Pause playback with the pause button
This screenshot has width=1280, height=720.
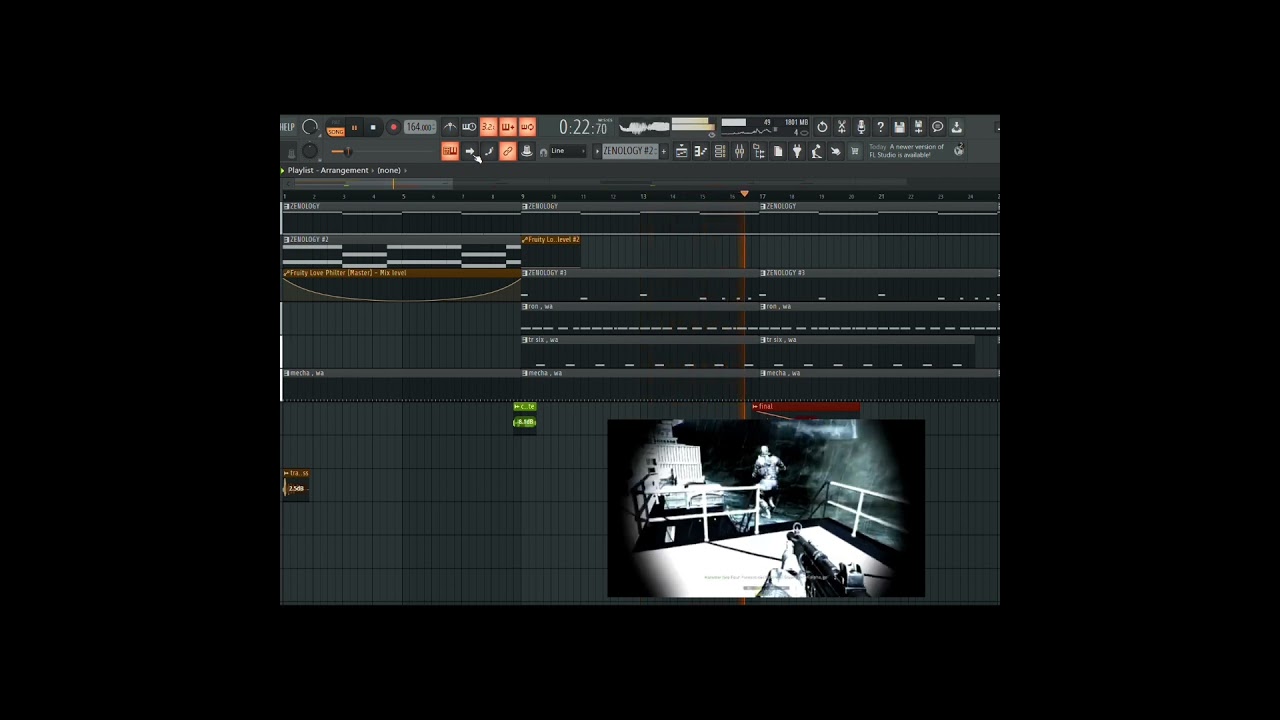pos(354,128)
